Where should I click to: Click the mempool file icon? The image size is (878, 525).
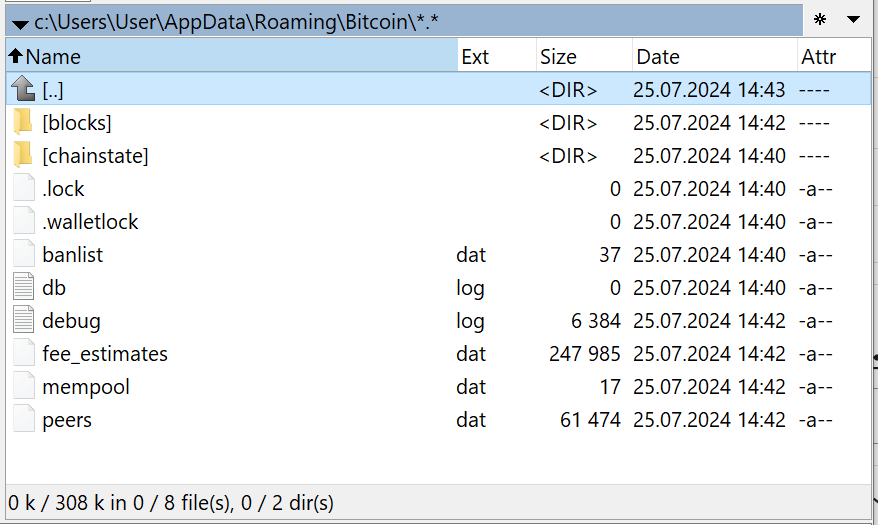[24, 386]
